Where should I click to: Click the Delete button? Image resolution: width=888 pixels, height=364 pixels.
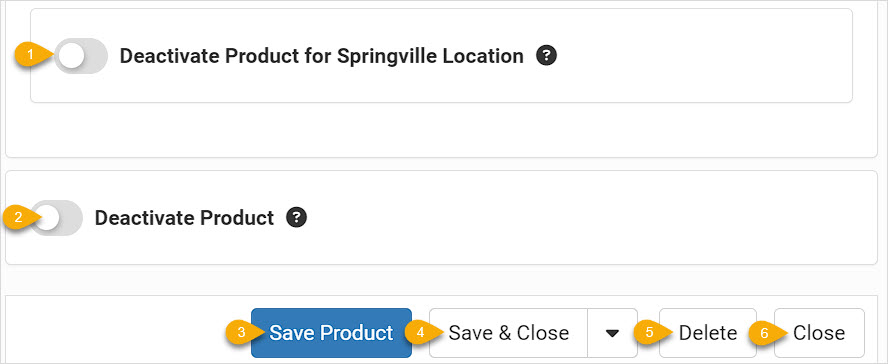pyautogui.click(x=708, y=333)
